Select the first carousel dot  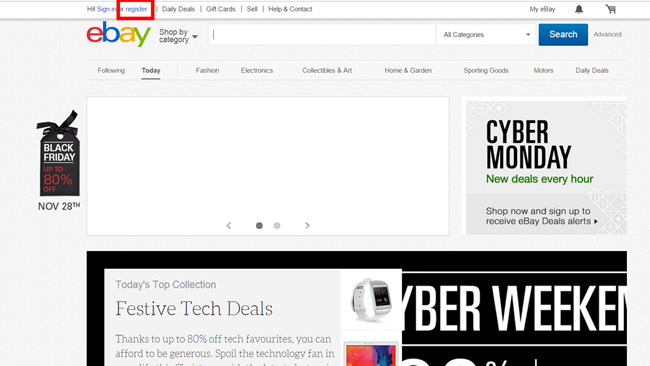[259, 225]
